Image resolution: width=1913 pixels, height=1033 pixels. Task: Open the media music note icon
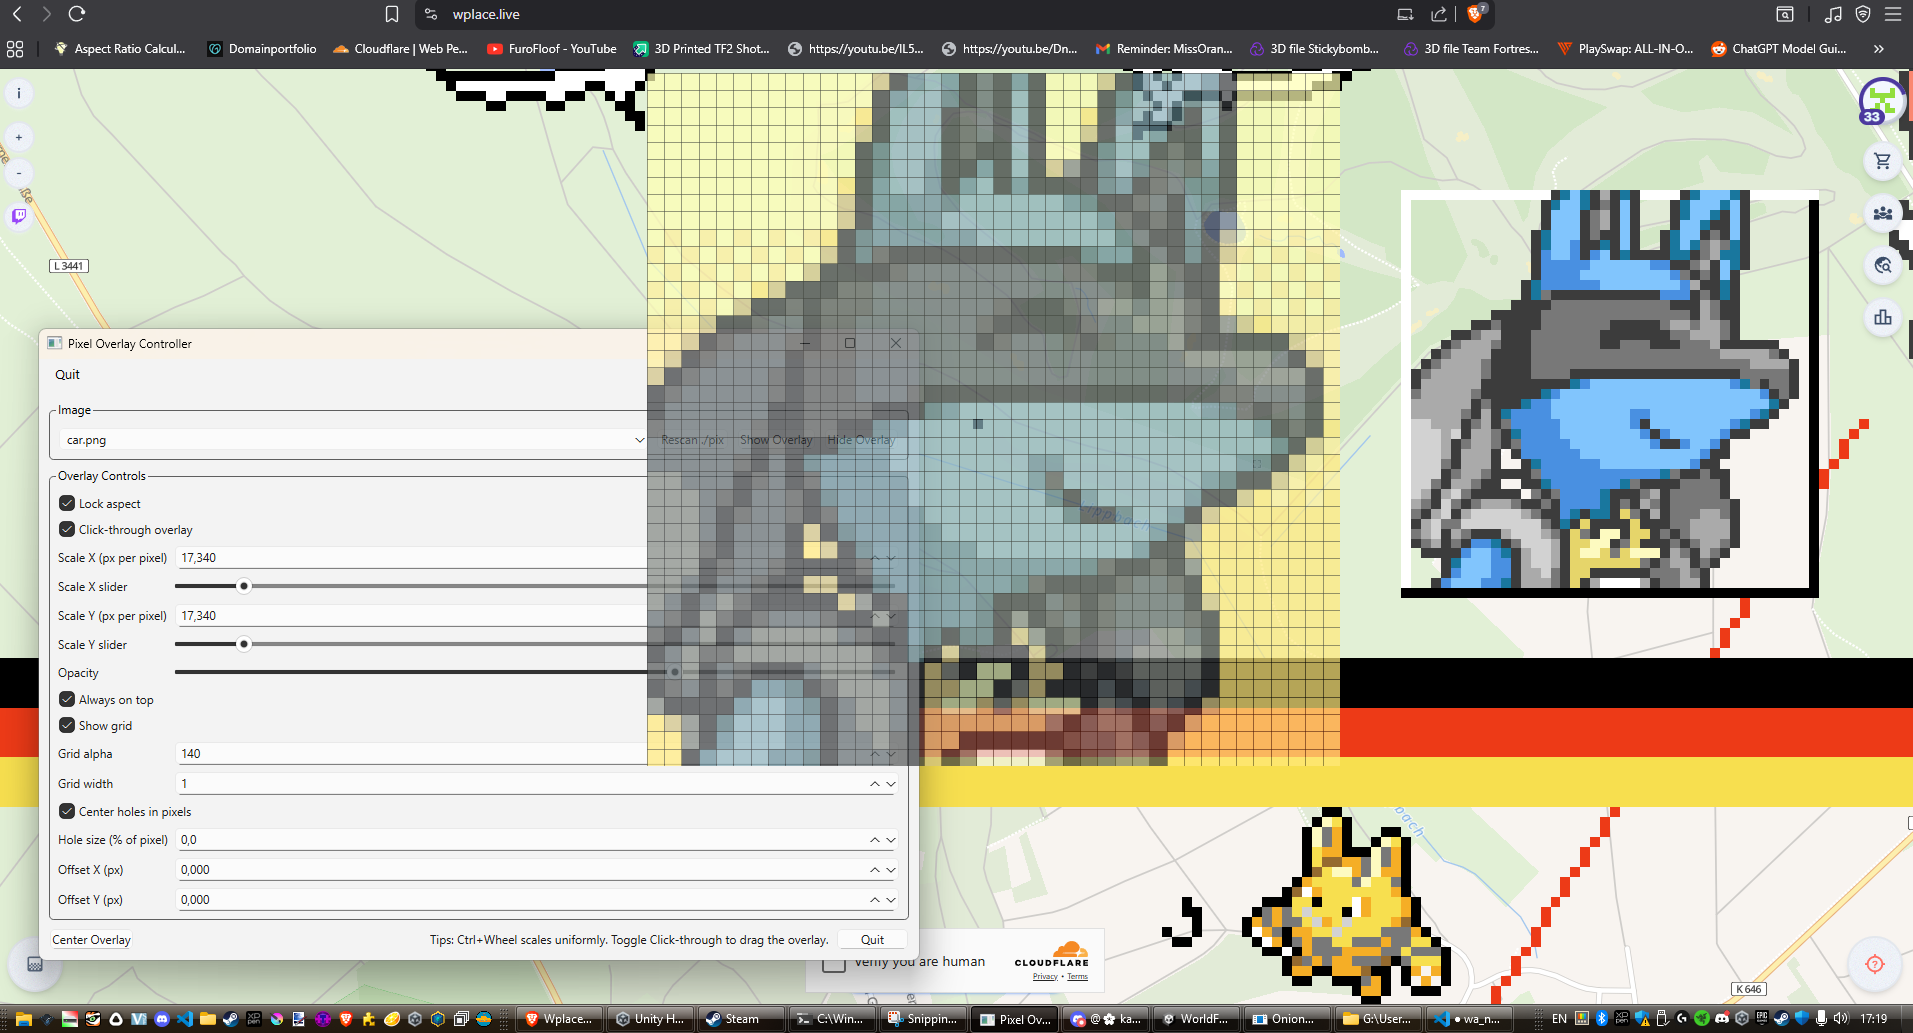click(x=1833, y=14)
